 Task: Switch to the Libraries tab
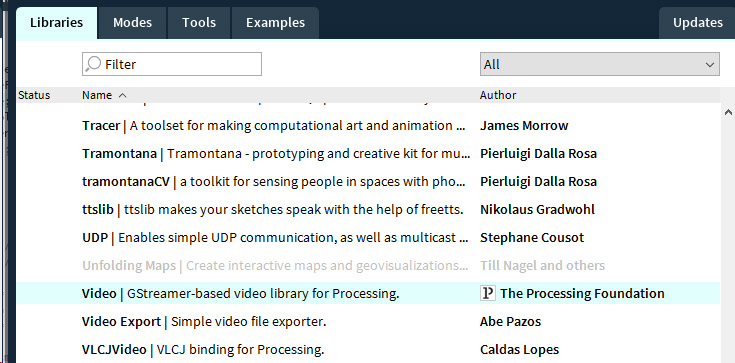point(57,23)
